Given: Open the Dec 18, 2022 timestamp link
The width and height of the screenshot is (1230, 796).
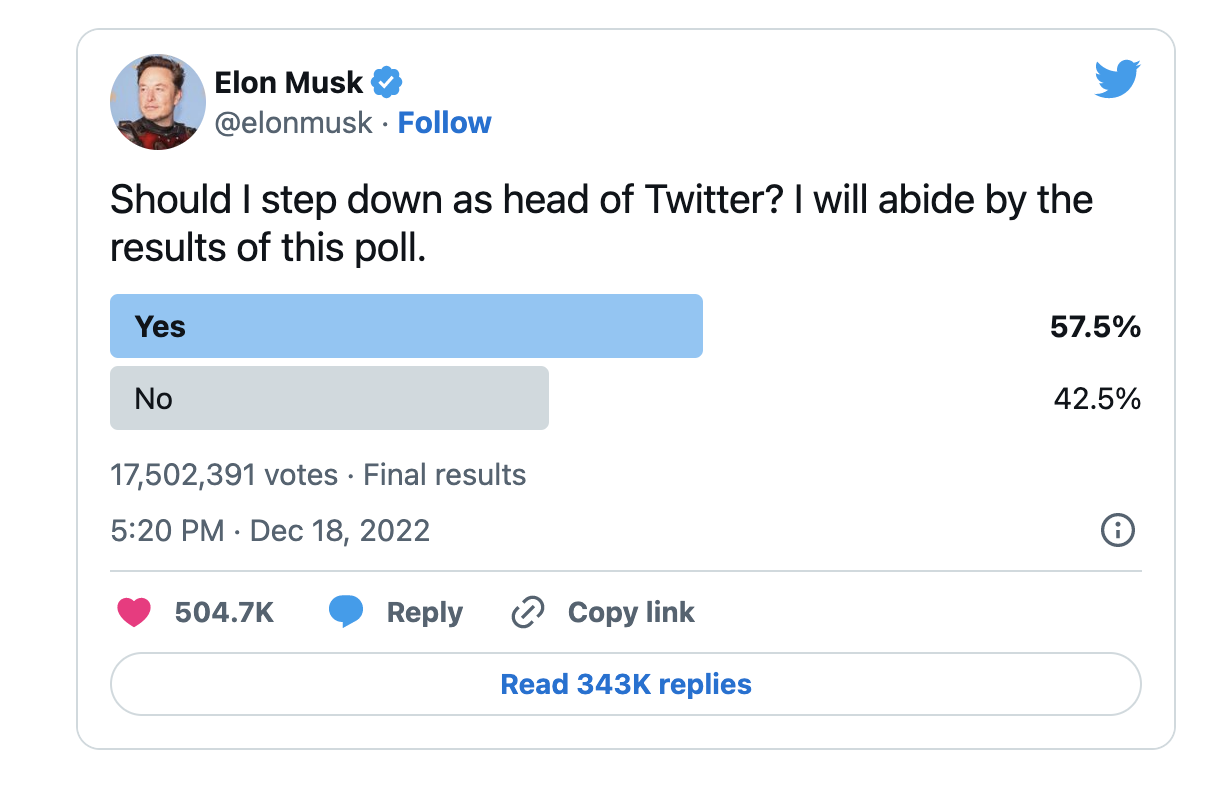Looking at the screenshot, I should click(269, 531).
